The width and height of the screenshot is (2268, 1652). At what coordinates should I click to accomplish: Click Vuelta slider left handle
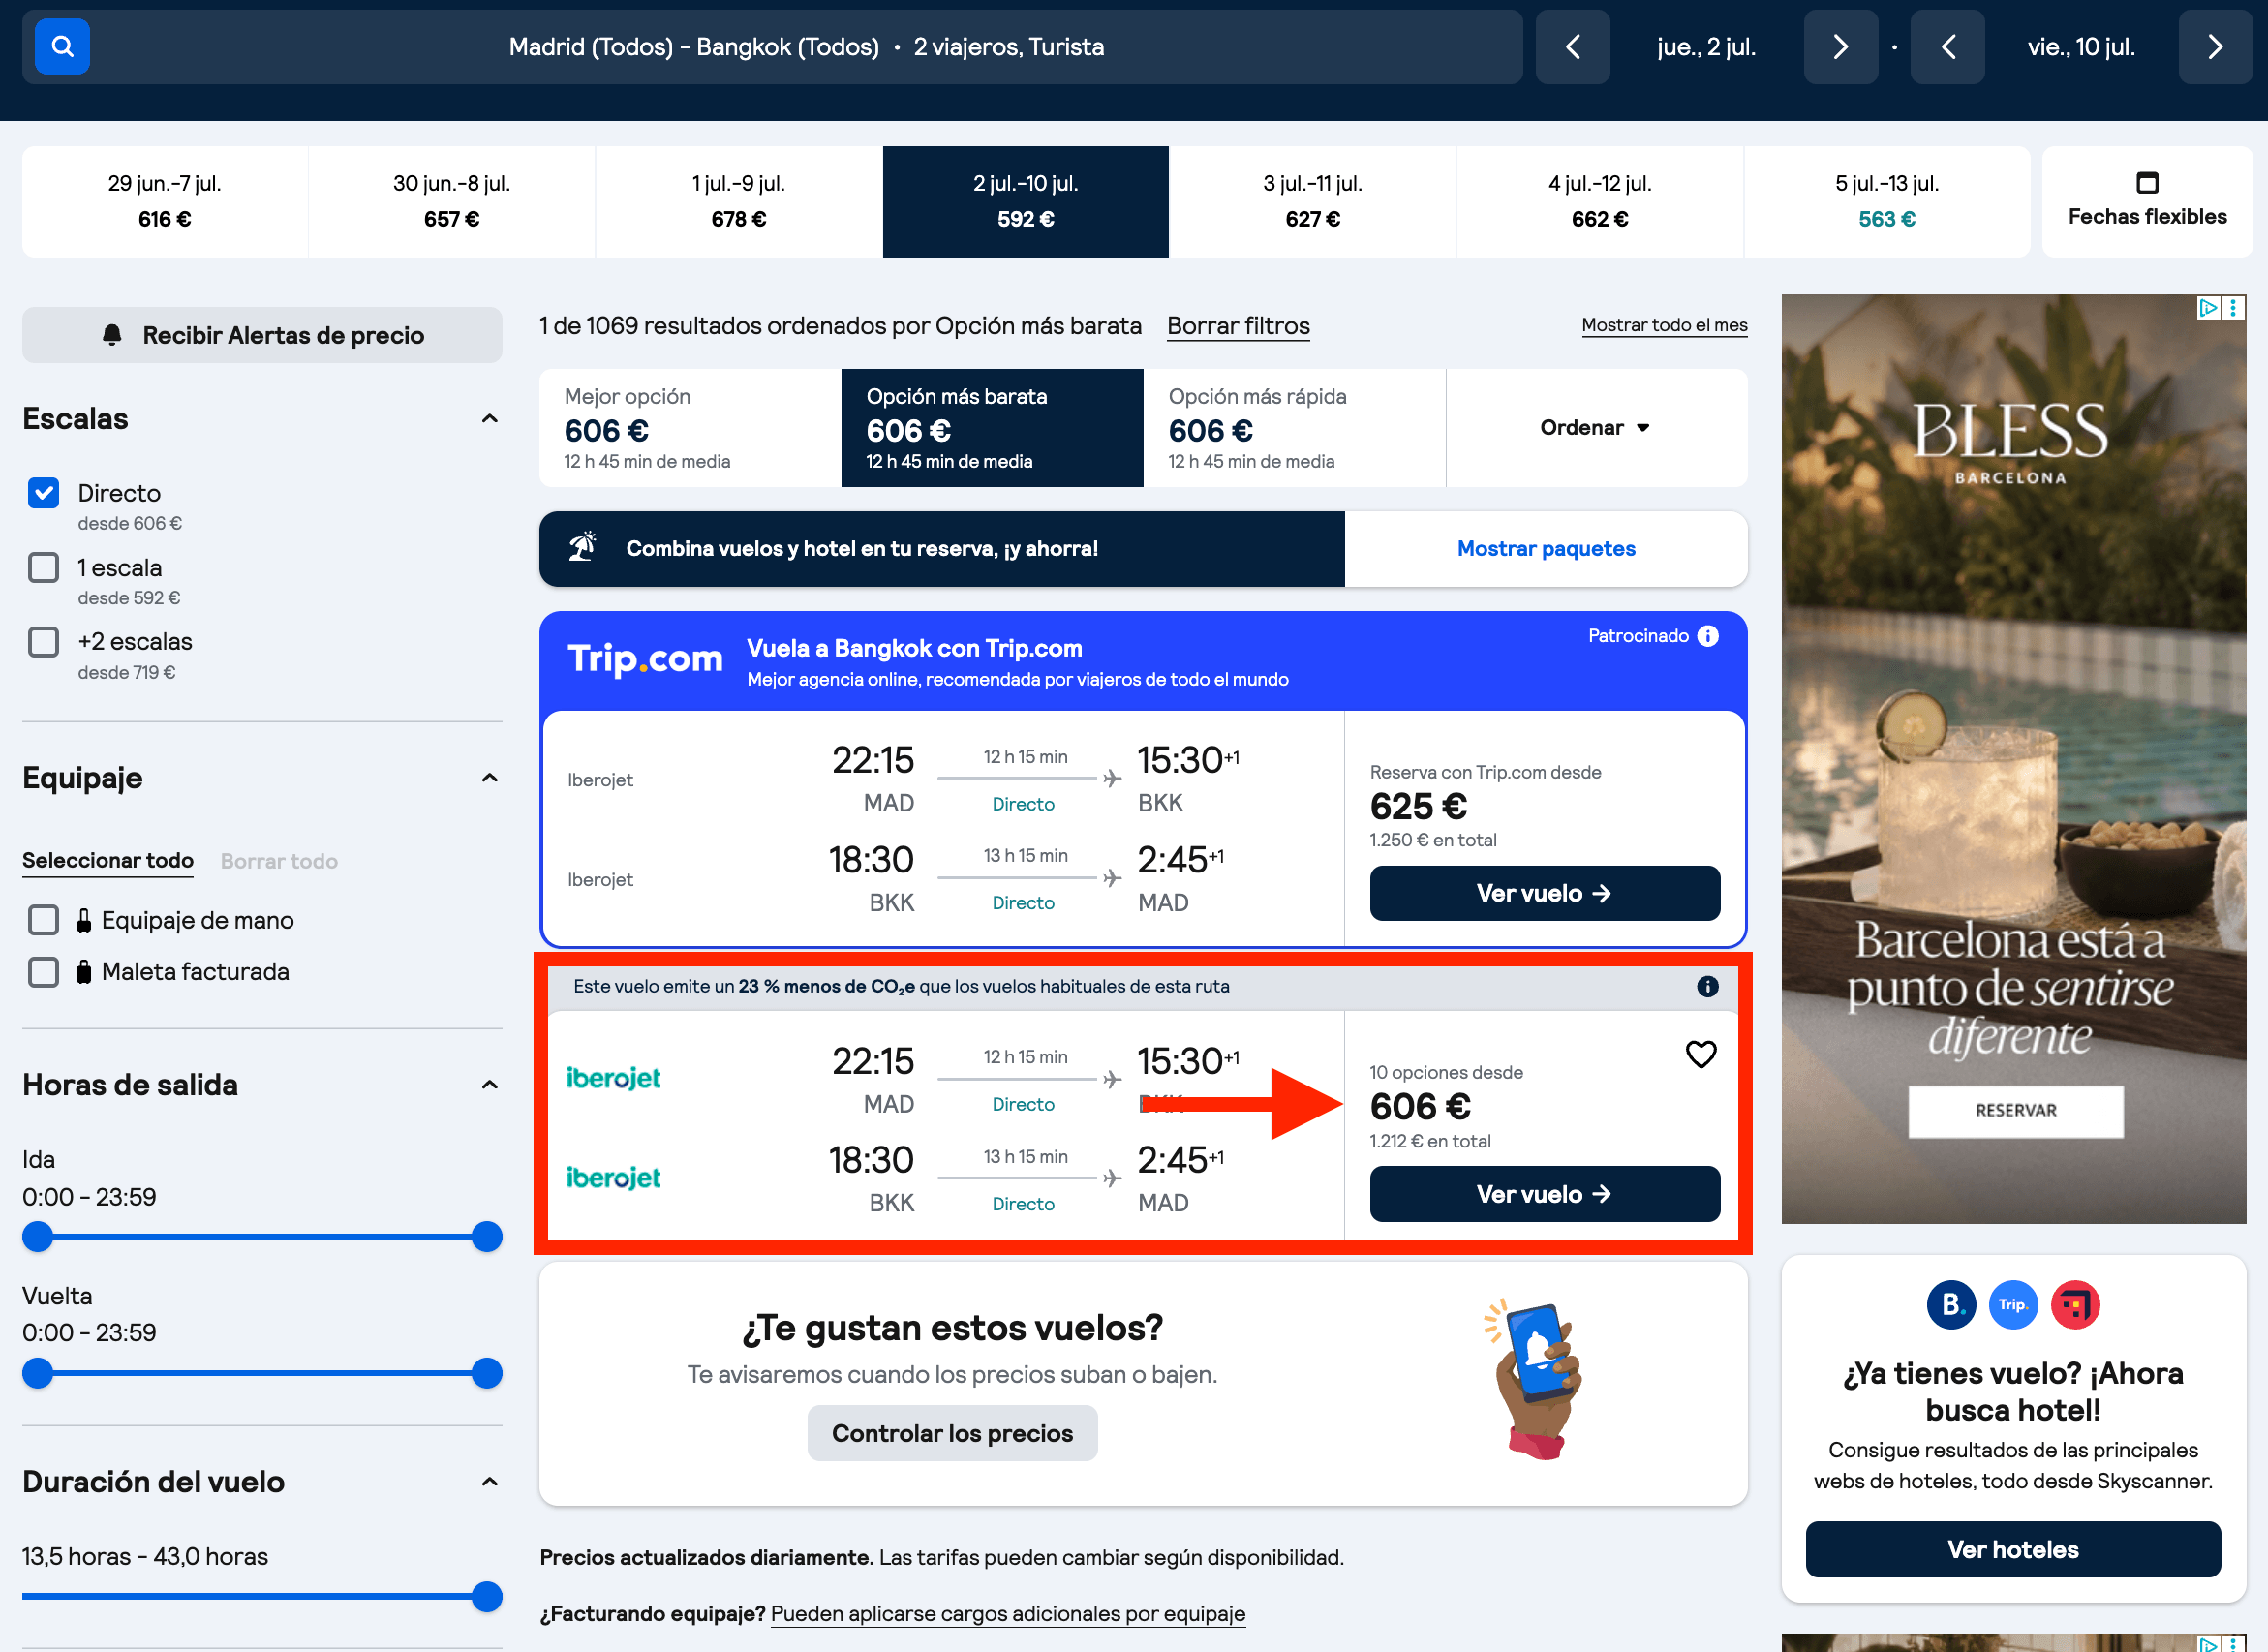click(38, 1374)
